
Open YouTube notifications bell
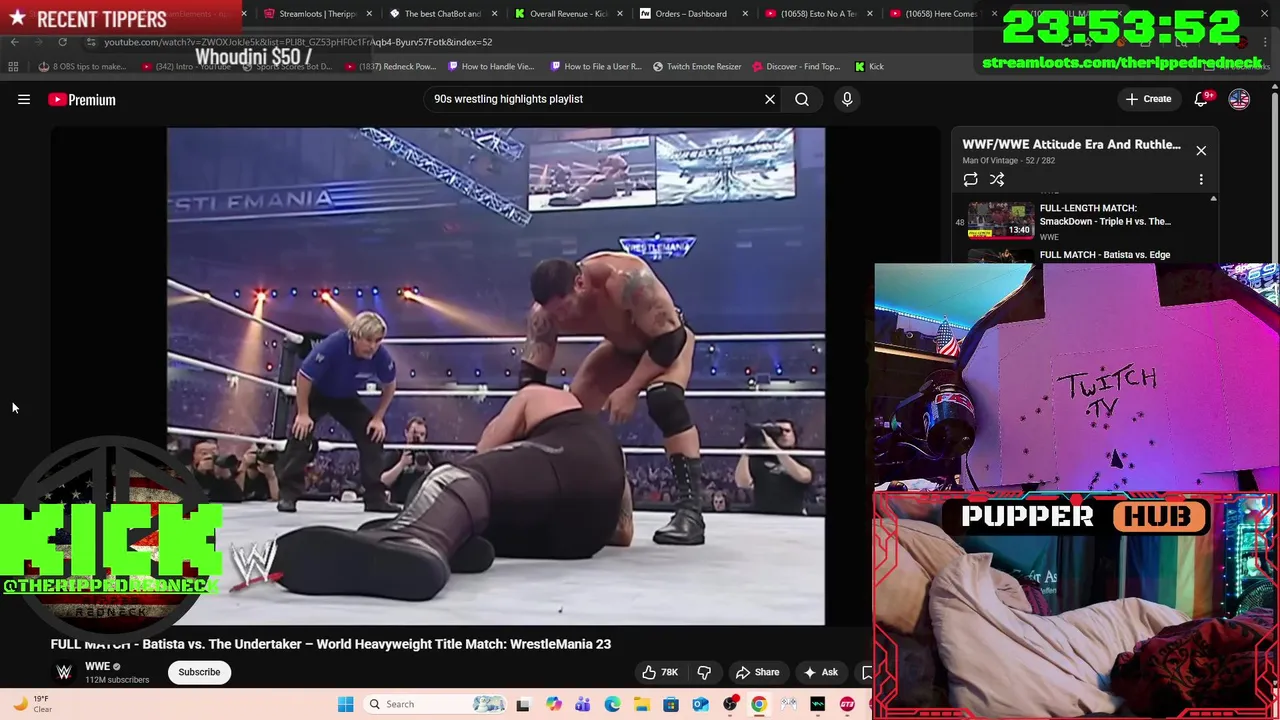(x=1202, y=99)
